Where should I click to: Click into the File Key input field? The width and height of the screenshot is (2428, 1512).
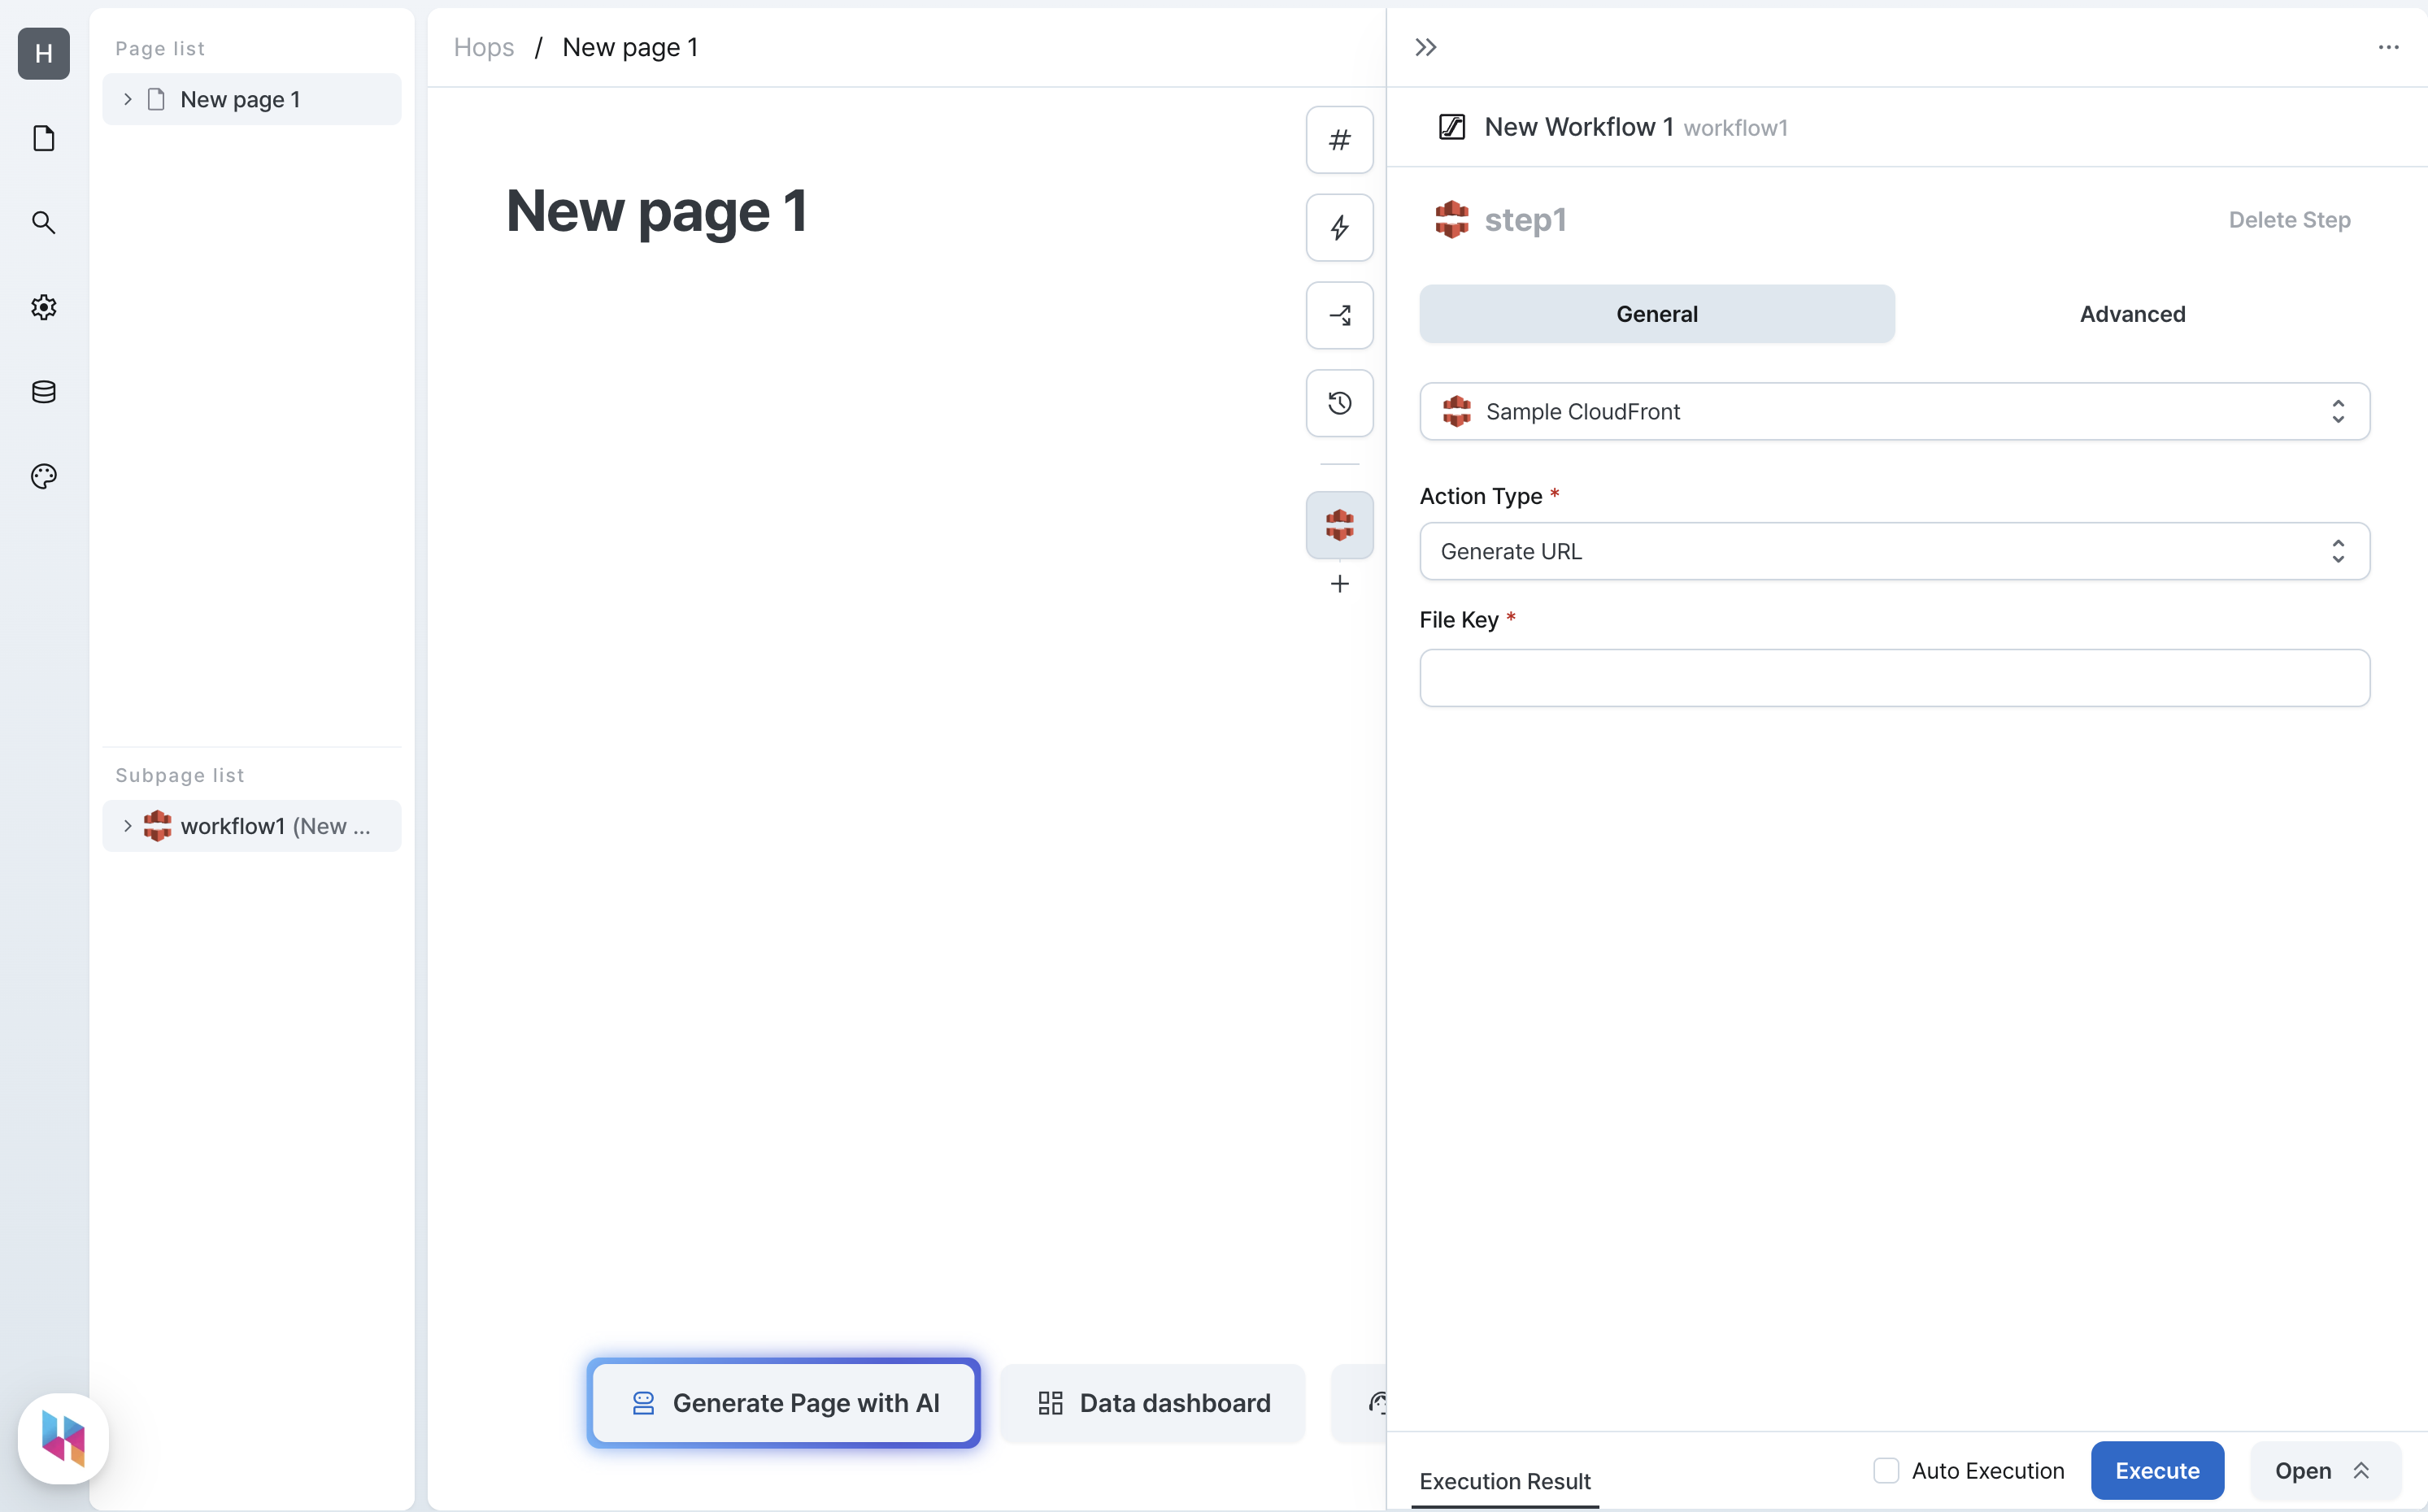coord(1894,678)
